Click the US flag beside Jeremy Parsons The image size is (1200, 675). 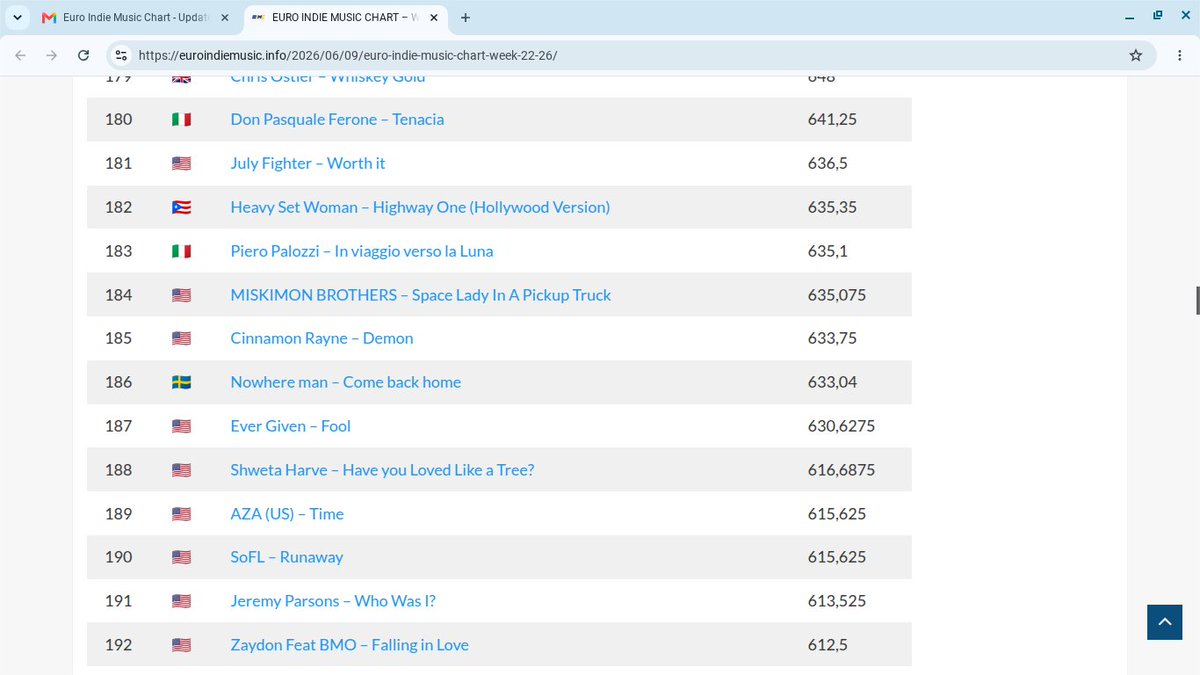181,602
